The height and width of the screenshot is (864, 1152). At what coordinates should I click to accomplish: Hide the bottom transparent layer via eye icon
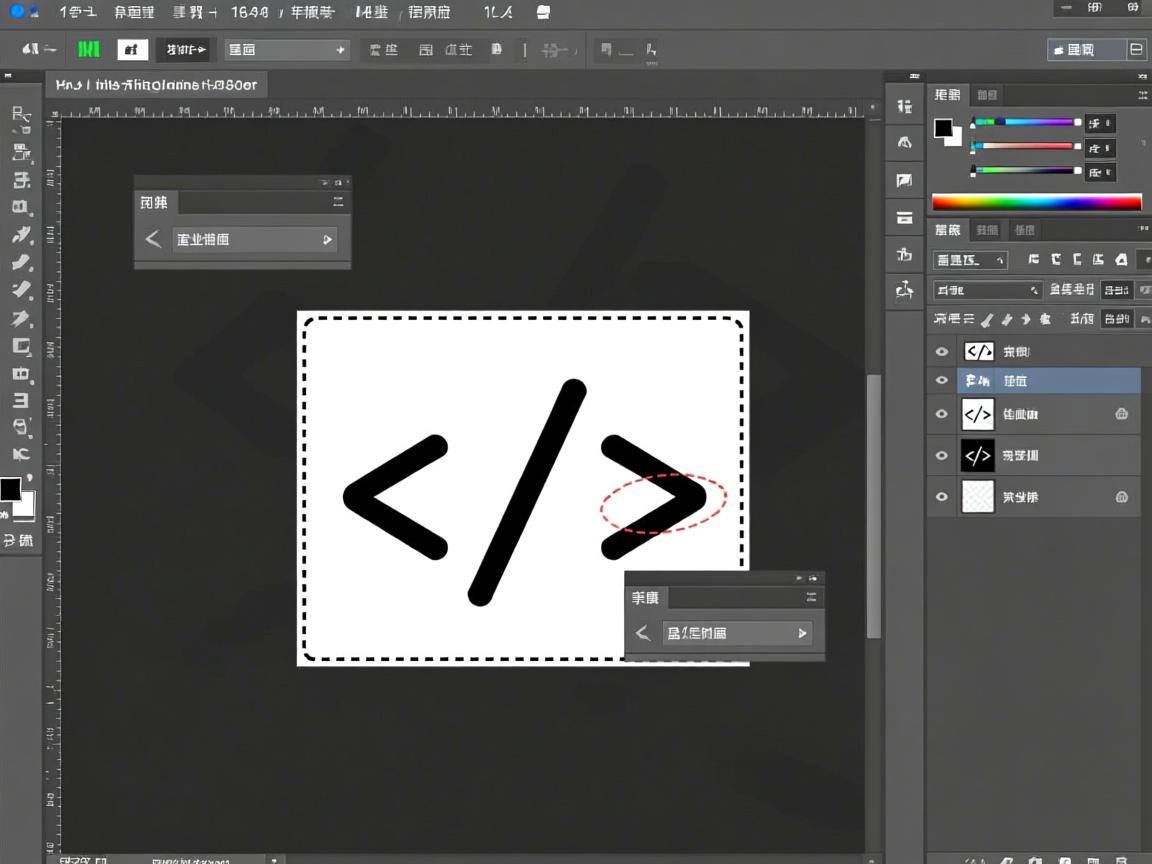(941, 497)
